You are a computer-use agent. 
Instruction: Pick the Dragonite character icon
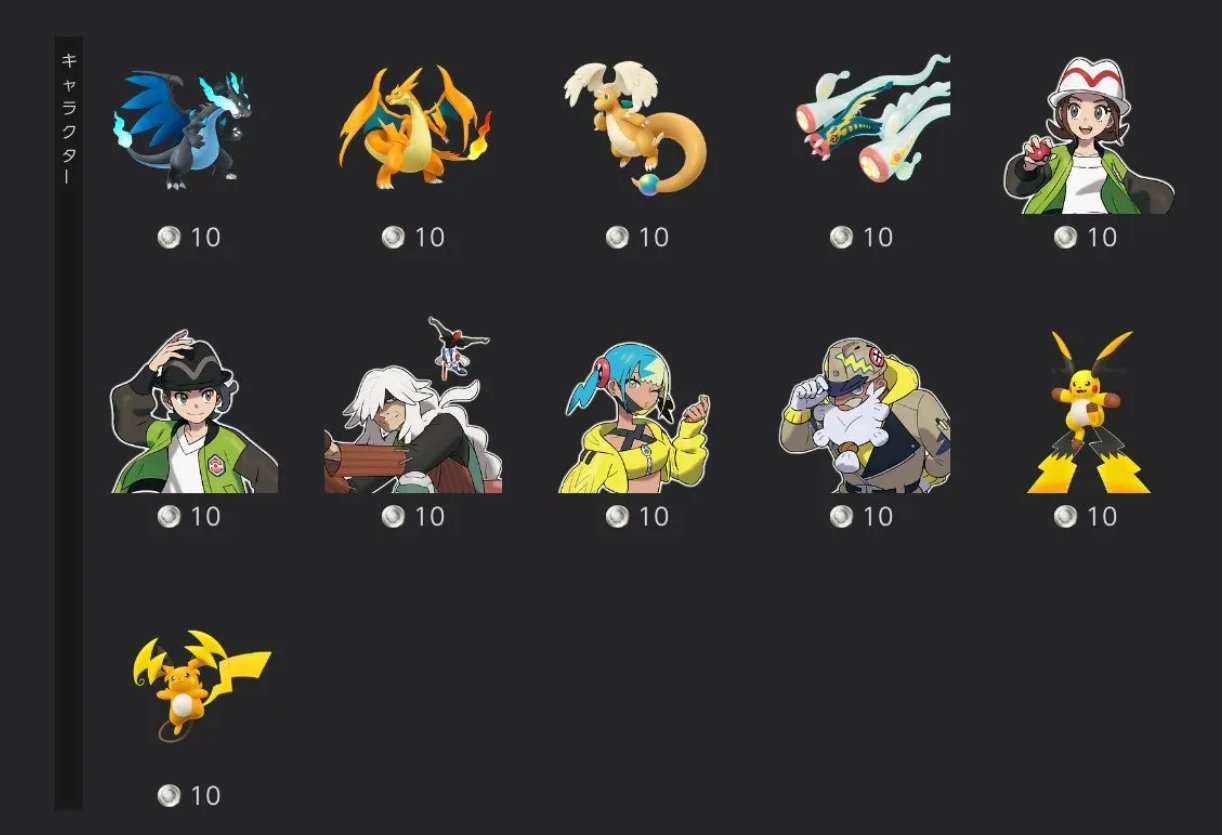(x=635, y=127)
